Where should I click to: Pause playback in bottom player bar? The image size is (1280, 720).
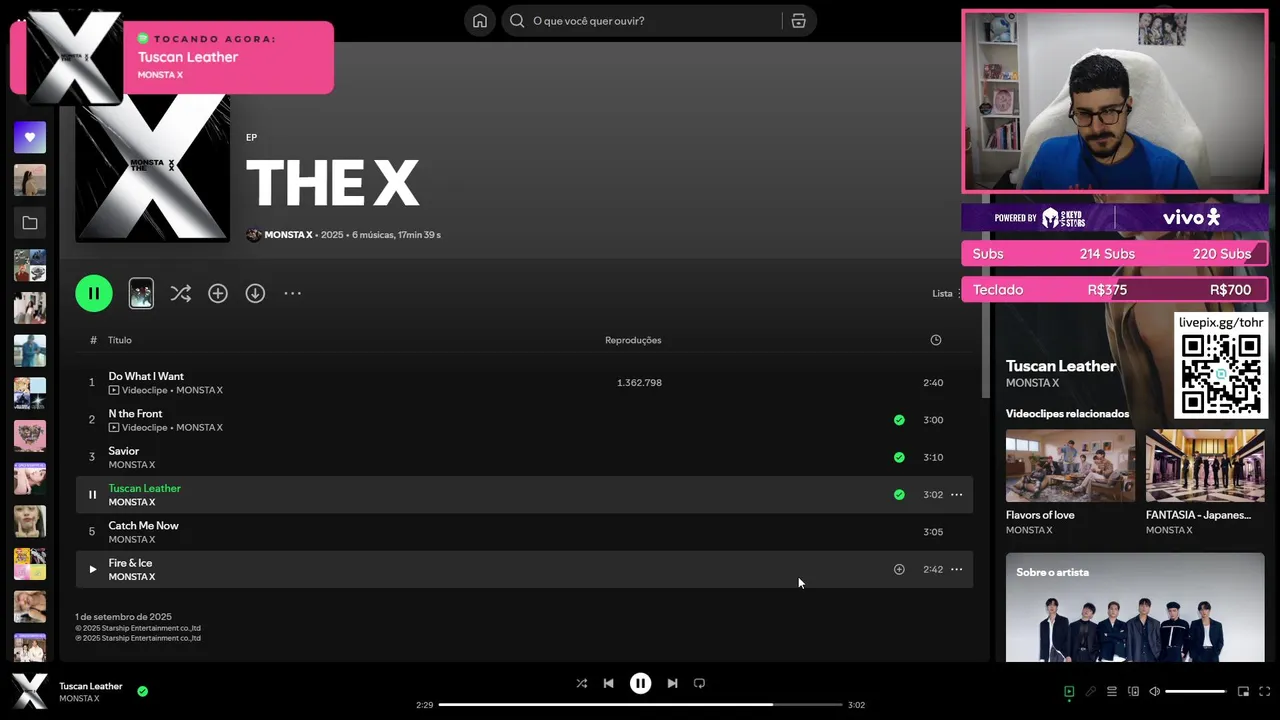tap(640, 683)
